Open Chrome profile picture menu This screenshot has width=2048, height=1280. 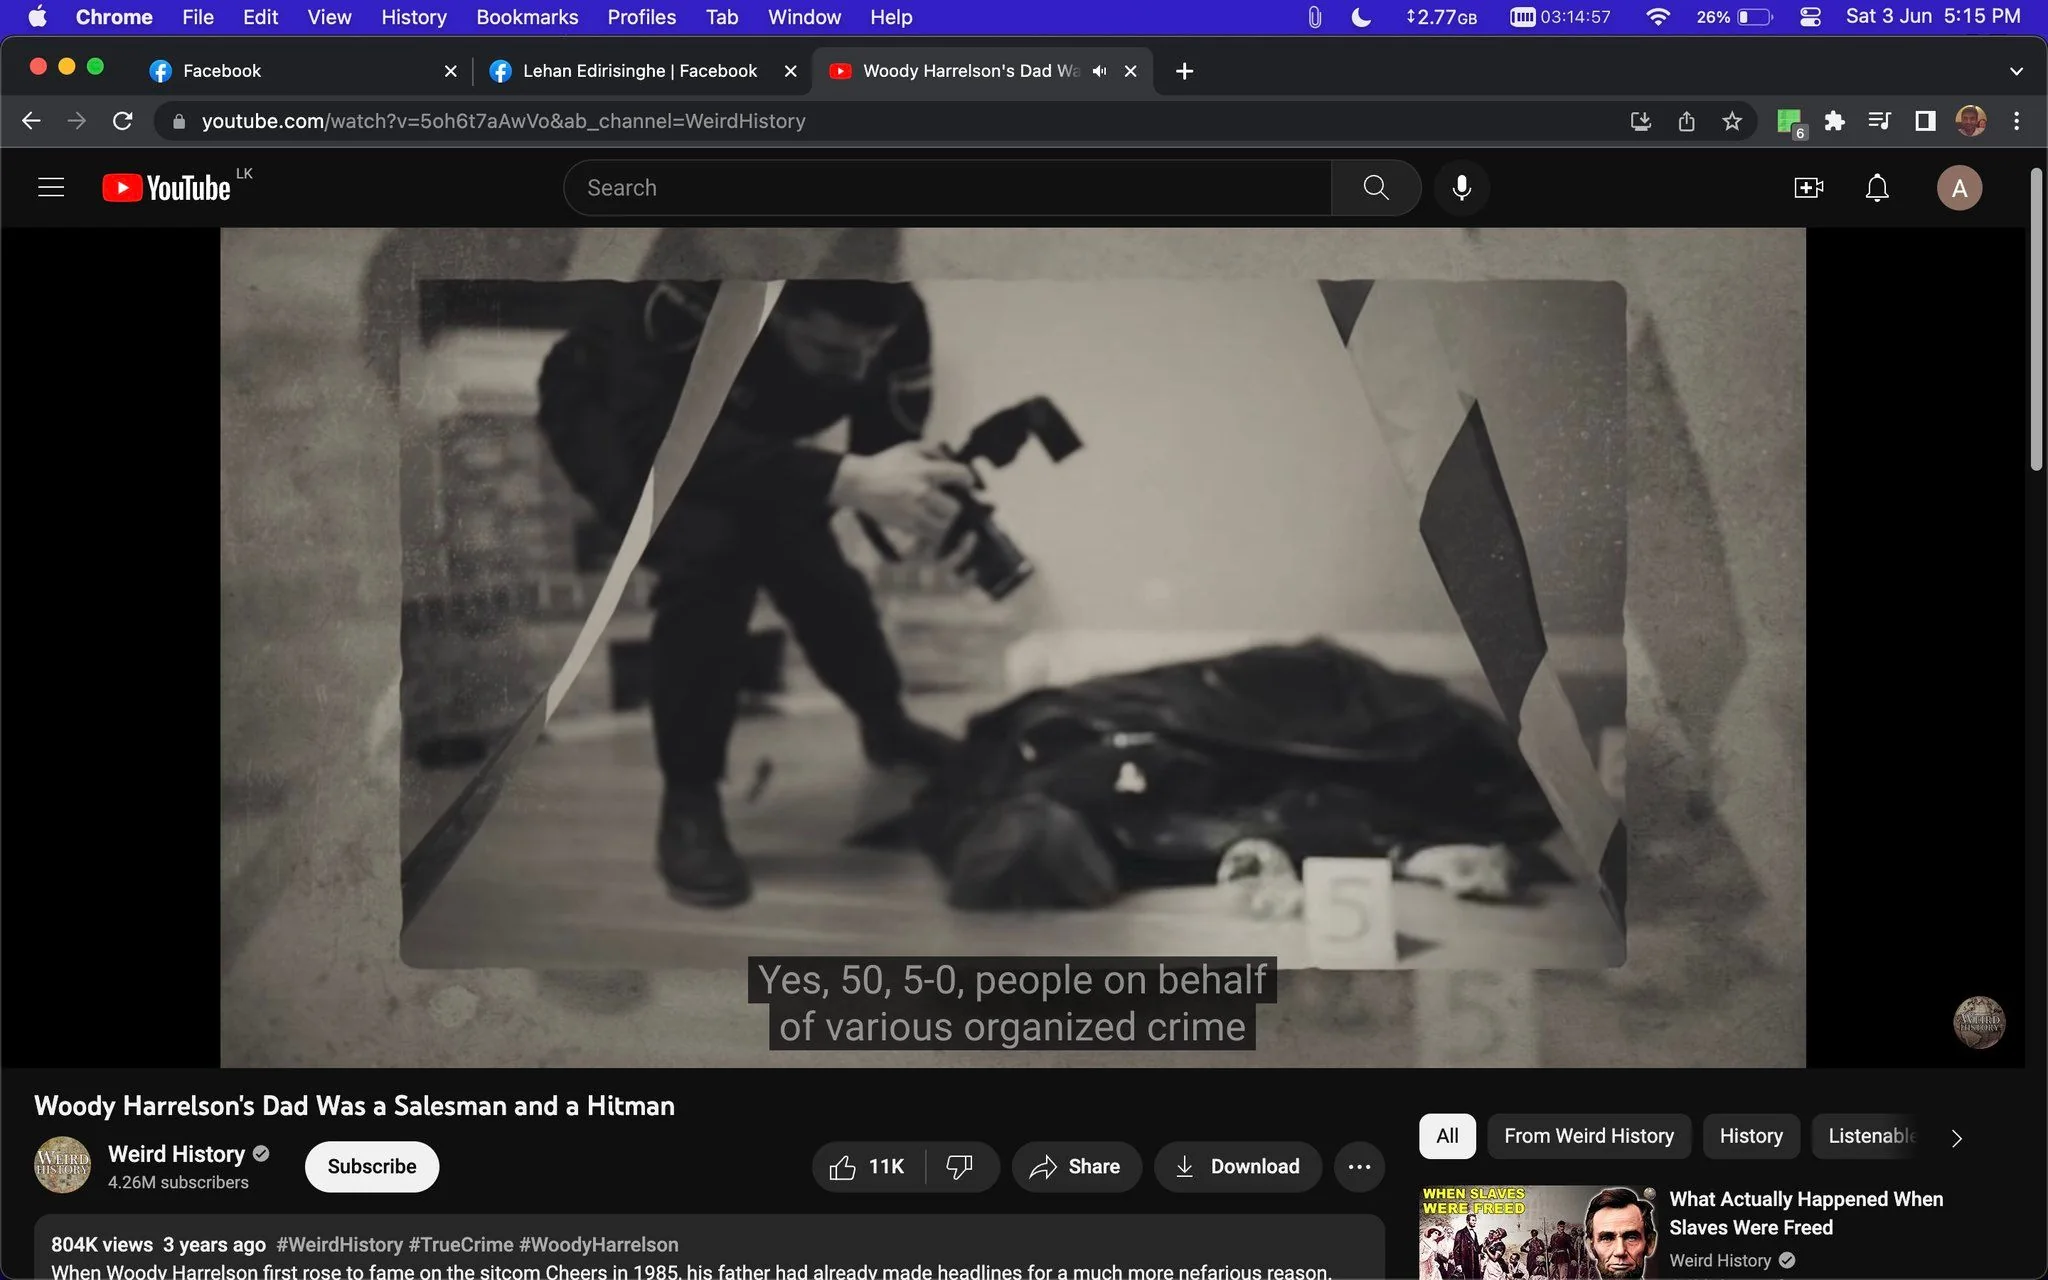[x=1970, y=121]
